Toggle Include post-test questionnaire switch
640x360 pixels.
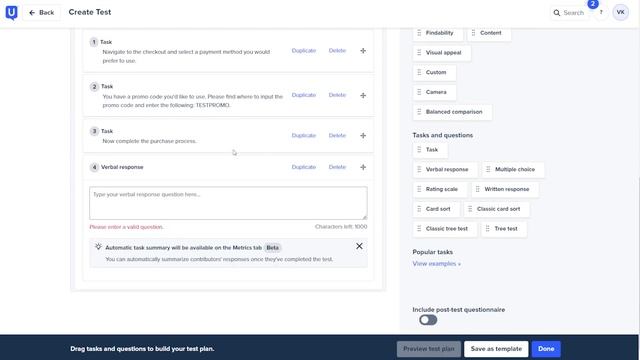coord(428,320)
